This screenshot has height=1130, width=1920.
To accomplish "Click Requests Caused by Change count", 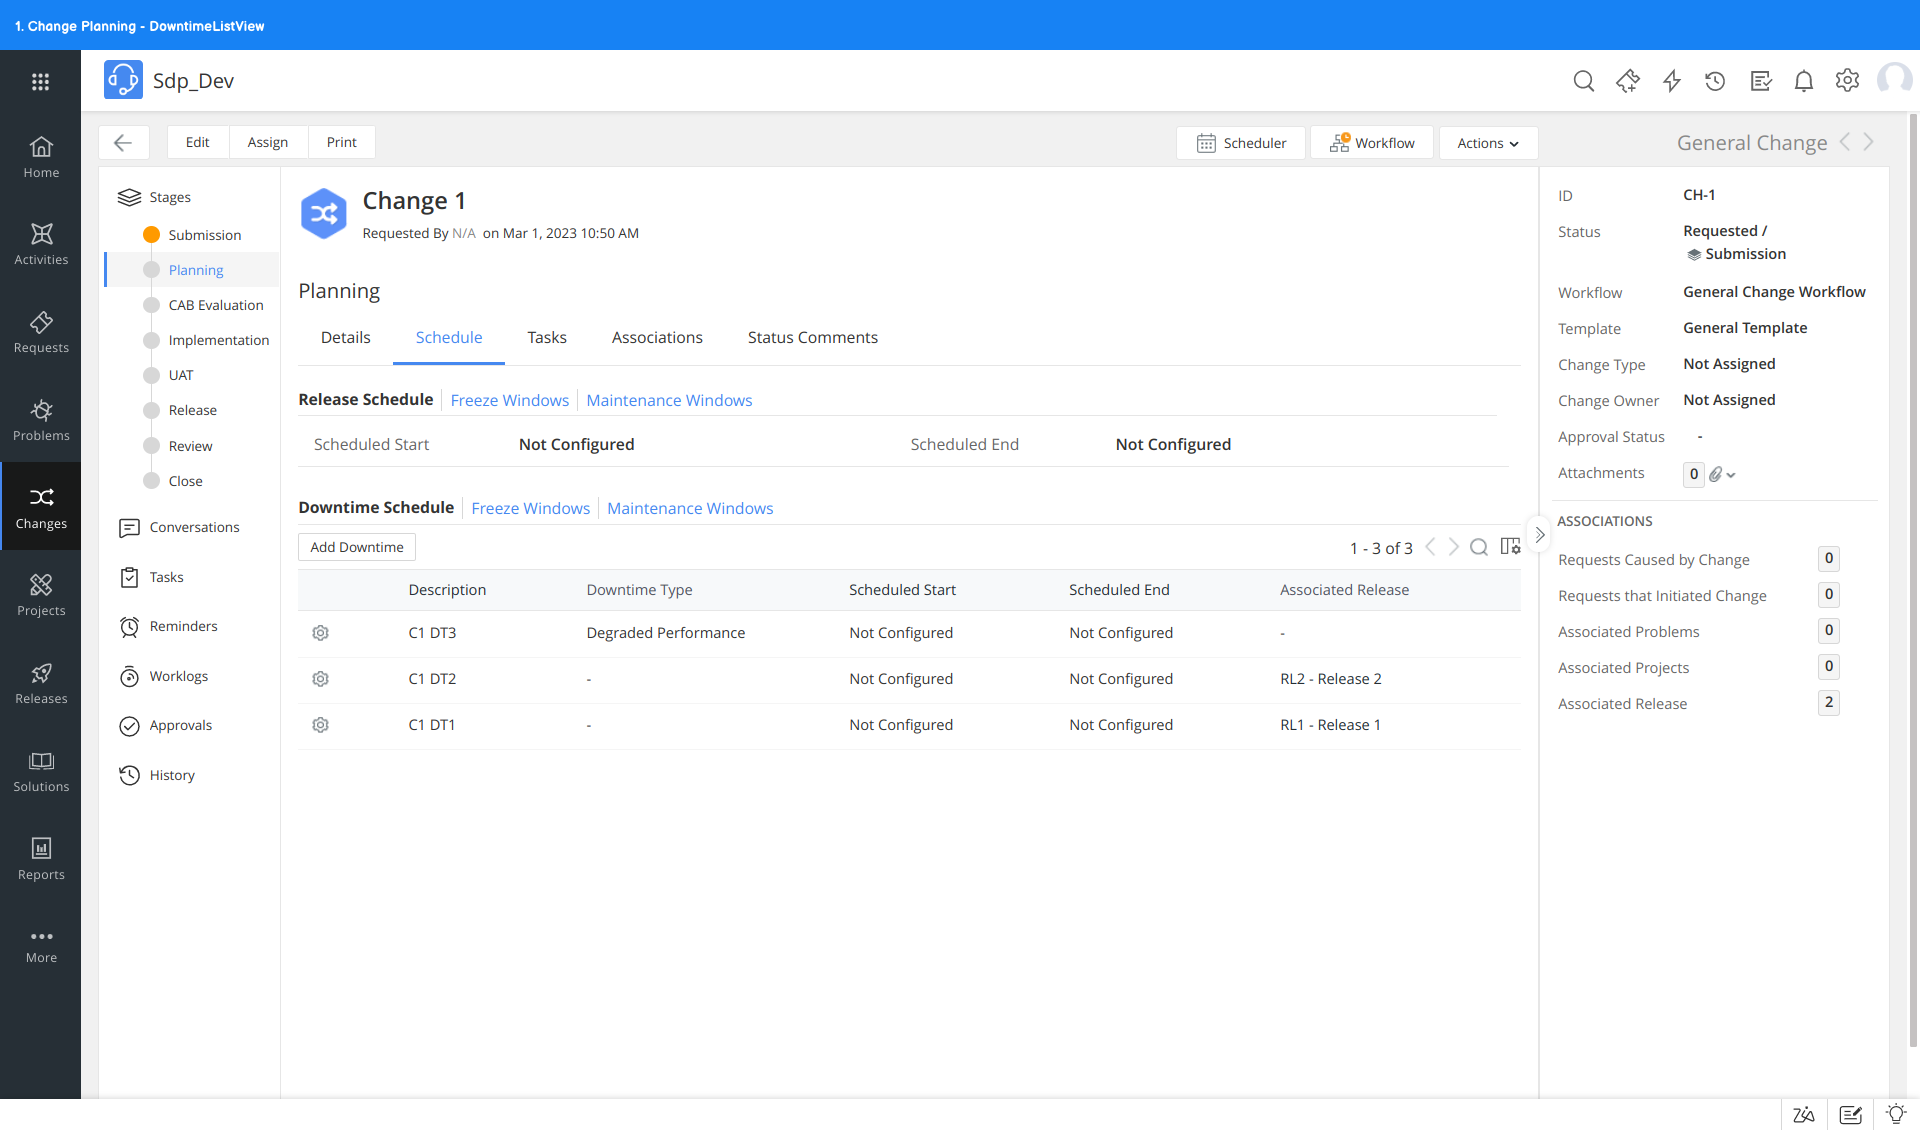I will [1828, 559].
